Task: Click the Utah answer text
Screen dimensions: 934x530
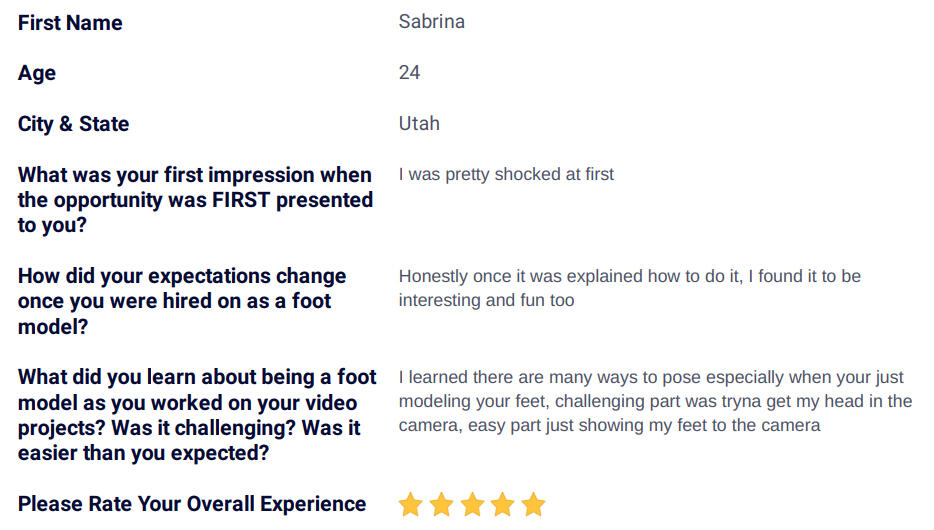Action: 419,123
